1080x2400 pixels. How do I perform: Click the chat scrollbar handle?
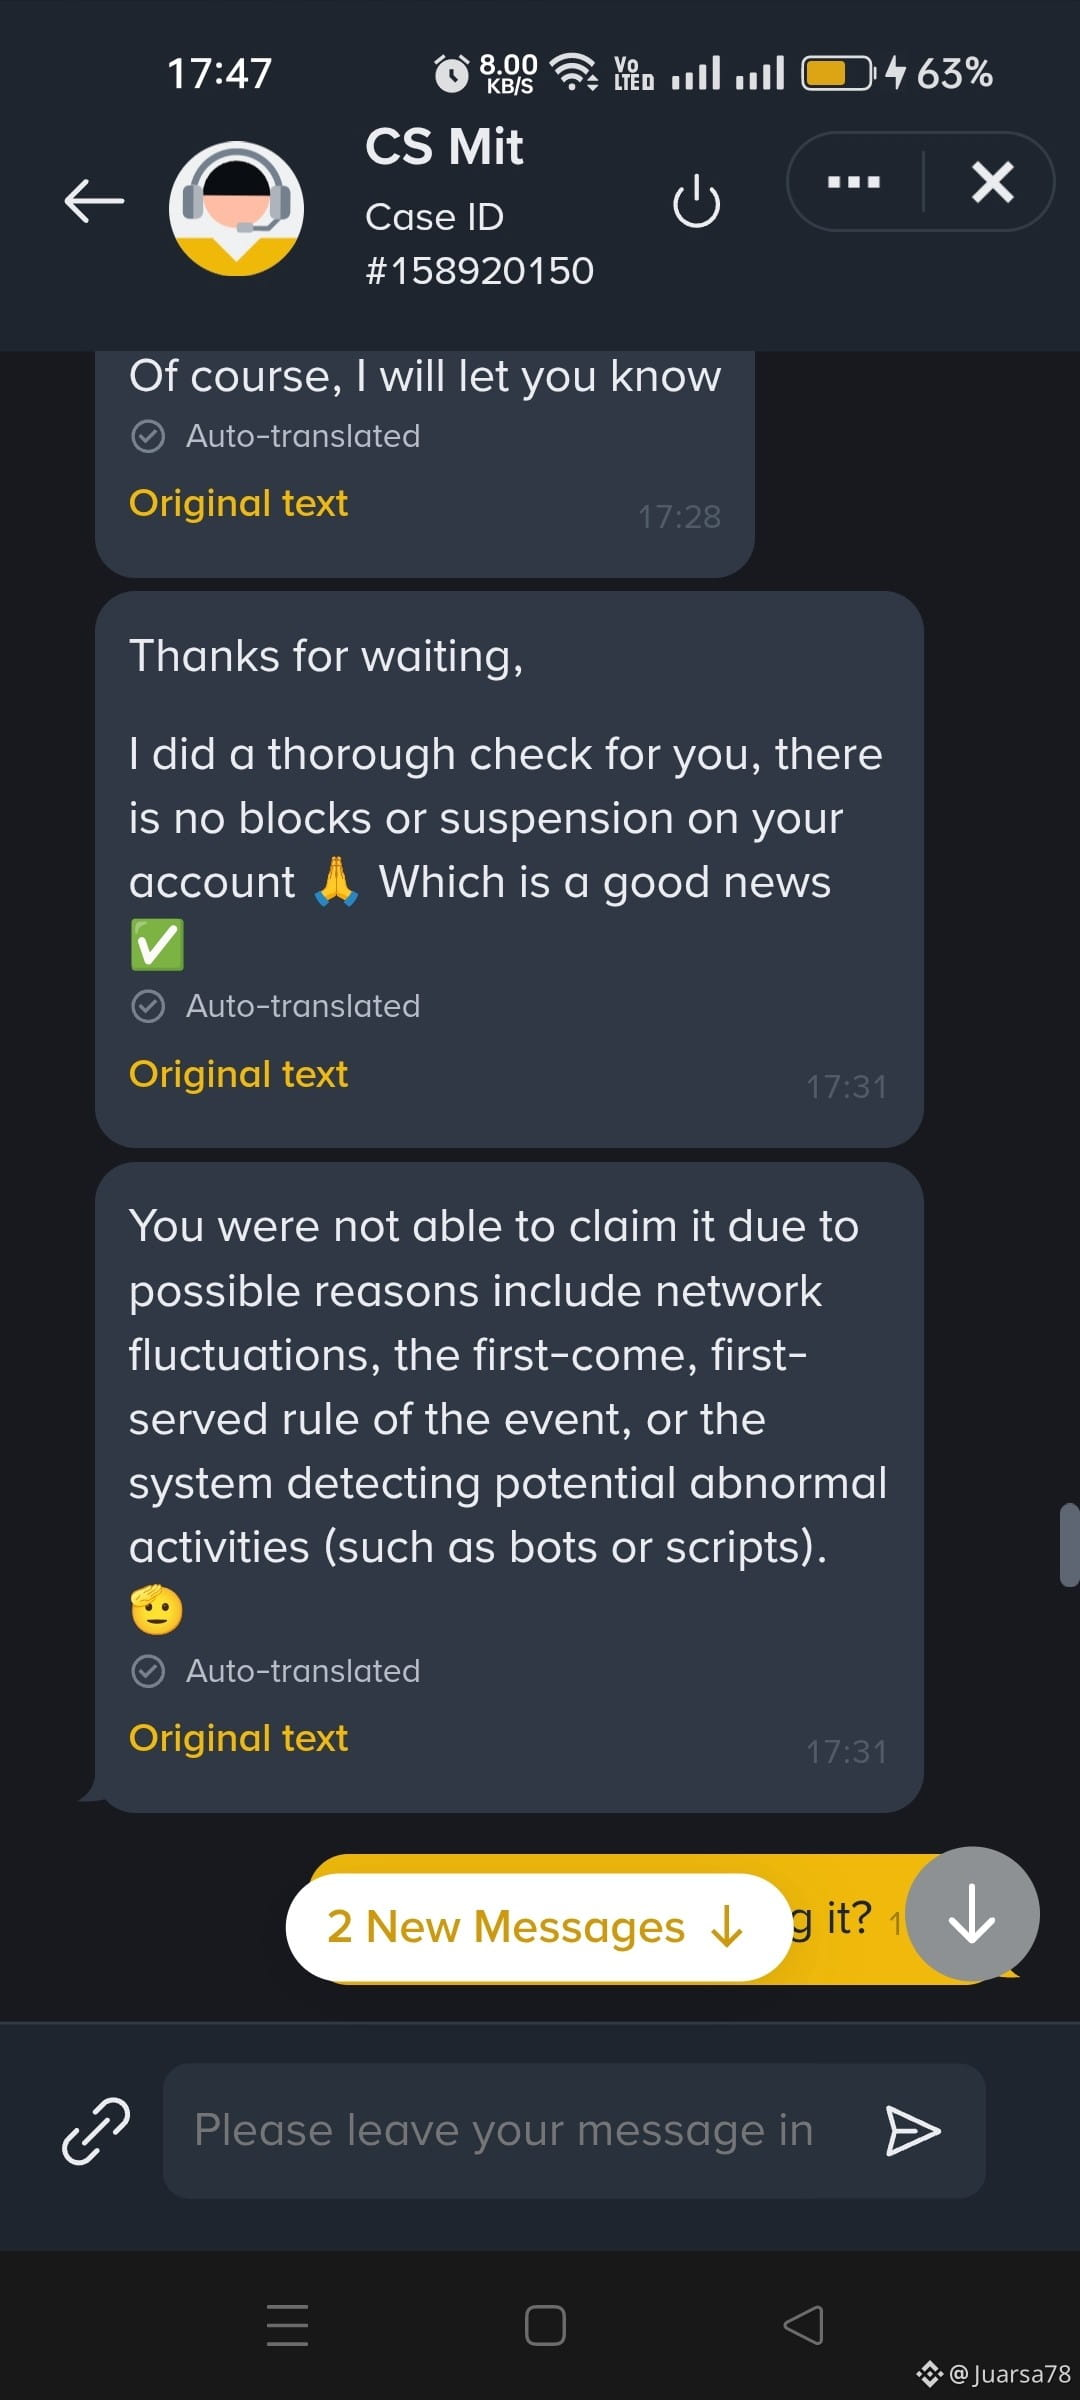point(1069,1544)
